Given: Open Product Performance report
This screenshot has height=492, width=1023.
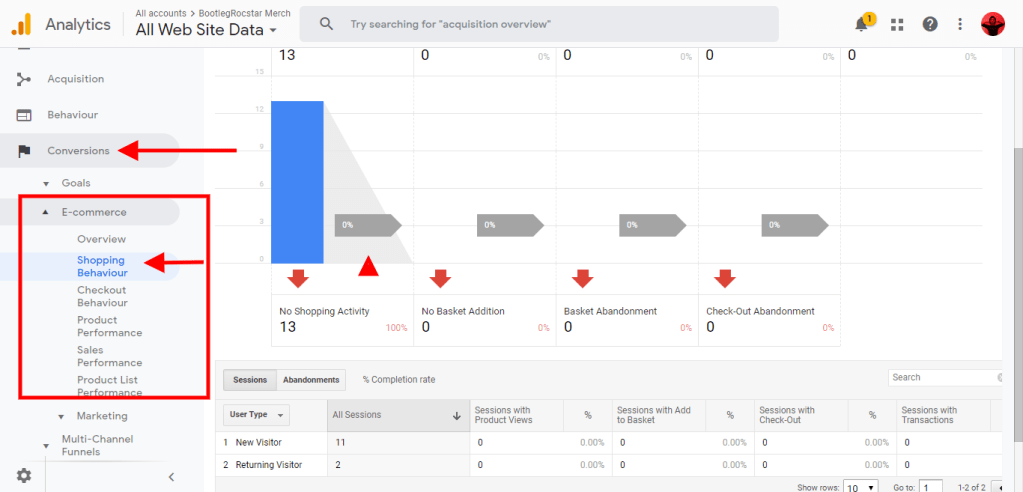Looking at the screenshot, I should point(109,326).
